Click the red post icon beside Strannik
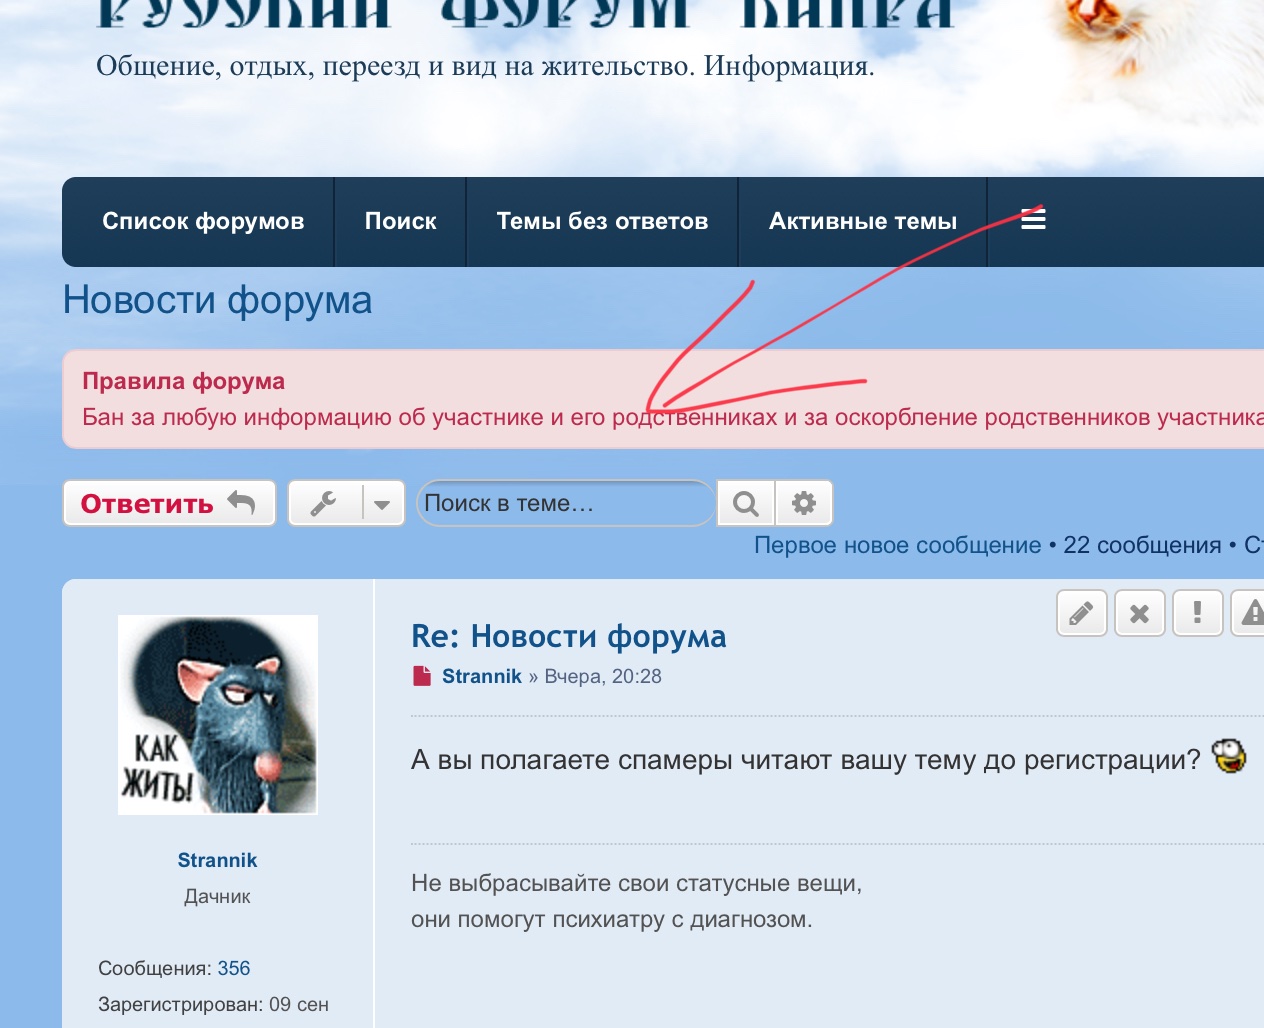The height and width of the screenshot is (1028, 1264). [x=422, y=676]
